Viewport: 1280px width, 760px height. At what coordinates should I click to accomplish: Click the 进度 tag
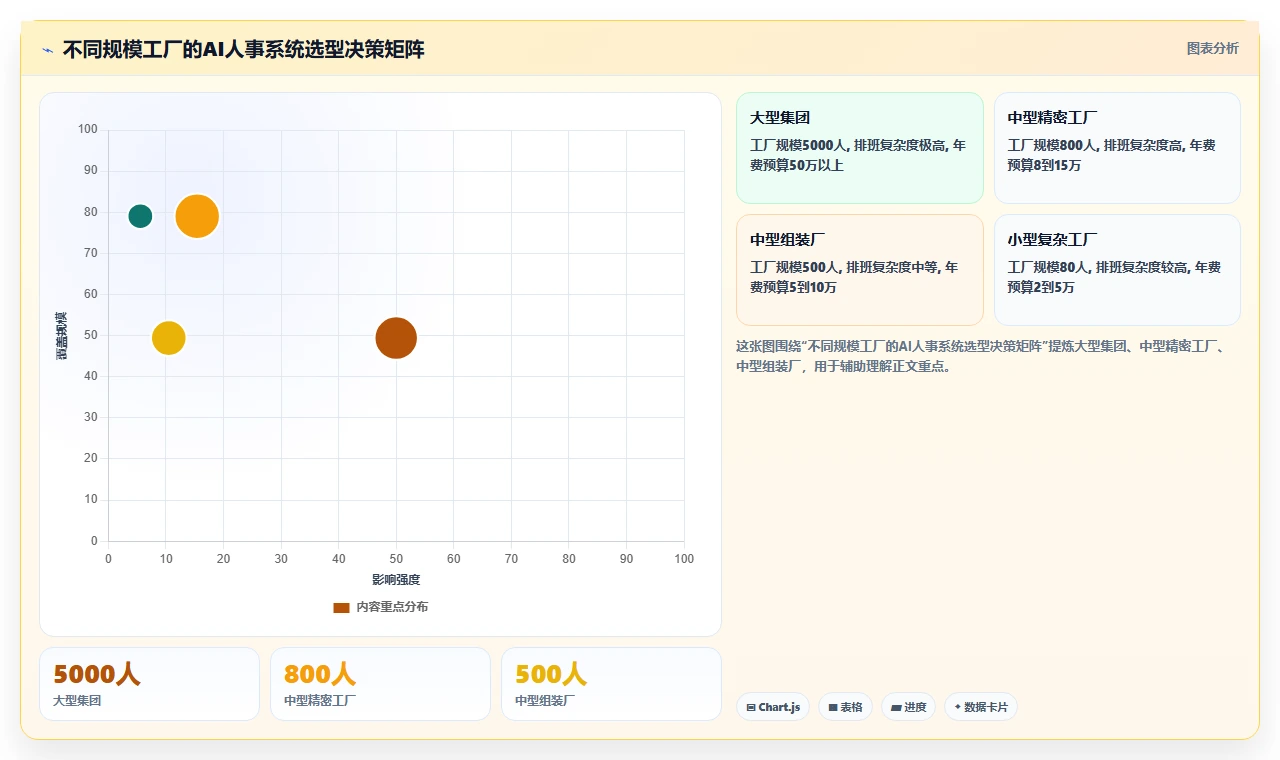coord(908,707)
